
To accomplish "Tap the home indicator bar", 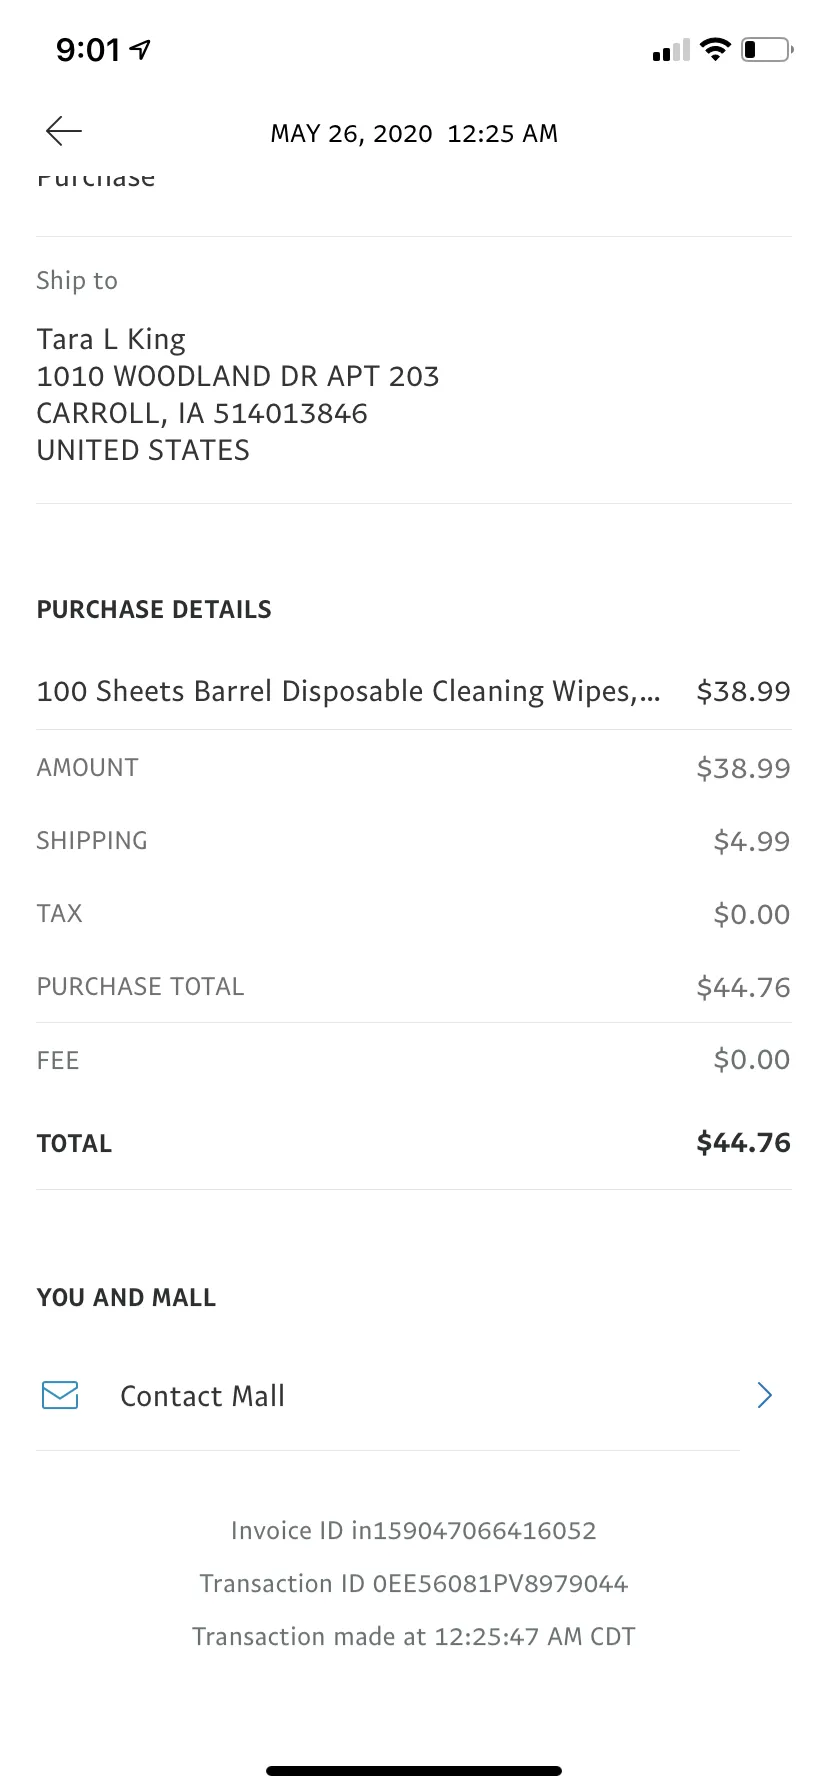I will [414, 1770].
